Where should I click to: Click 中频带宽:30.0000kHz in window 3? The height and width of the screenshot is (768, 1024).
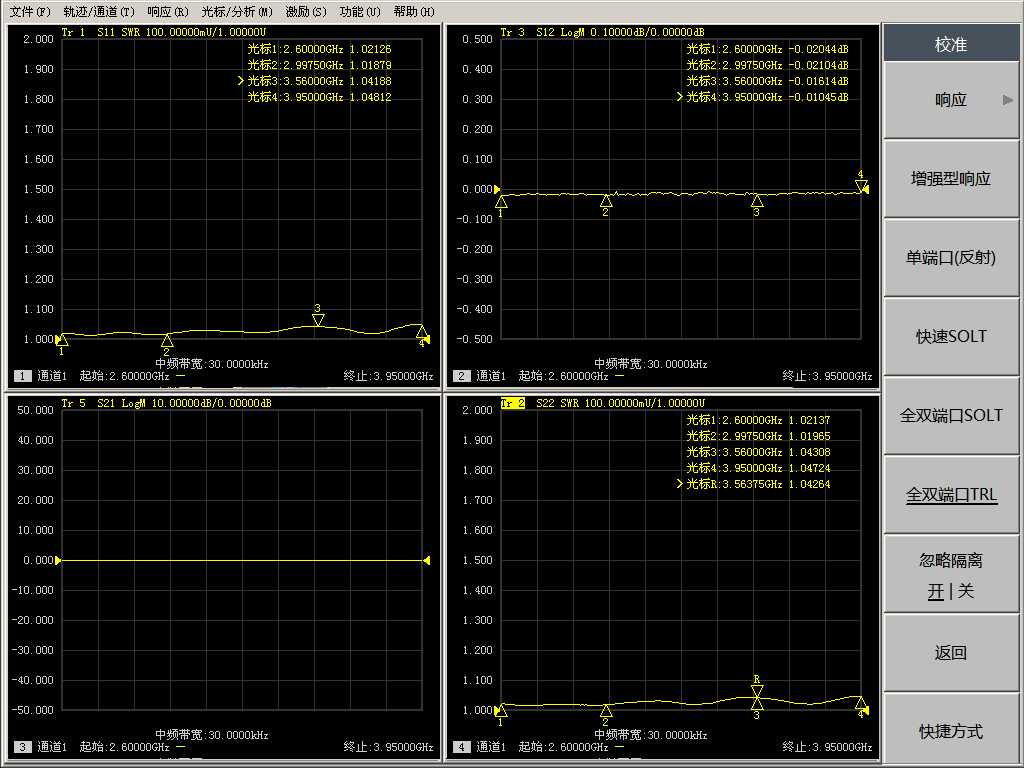click(212, 735)
